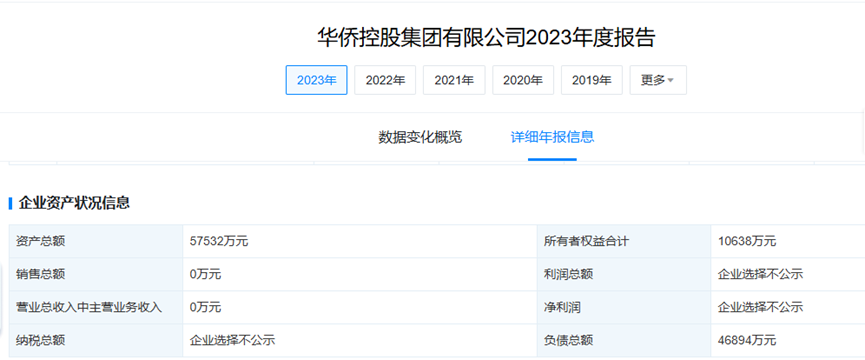Screen dimensions: 865x360
Task: Click the value 57532万元
Action: [219, 241]
